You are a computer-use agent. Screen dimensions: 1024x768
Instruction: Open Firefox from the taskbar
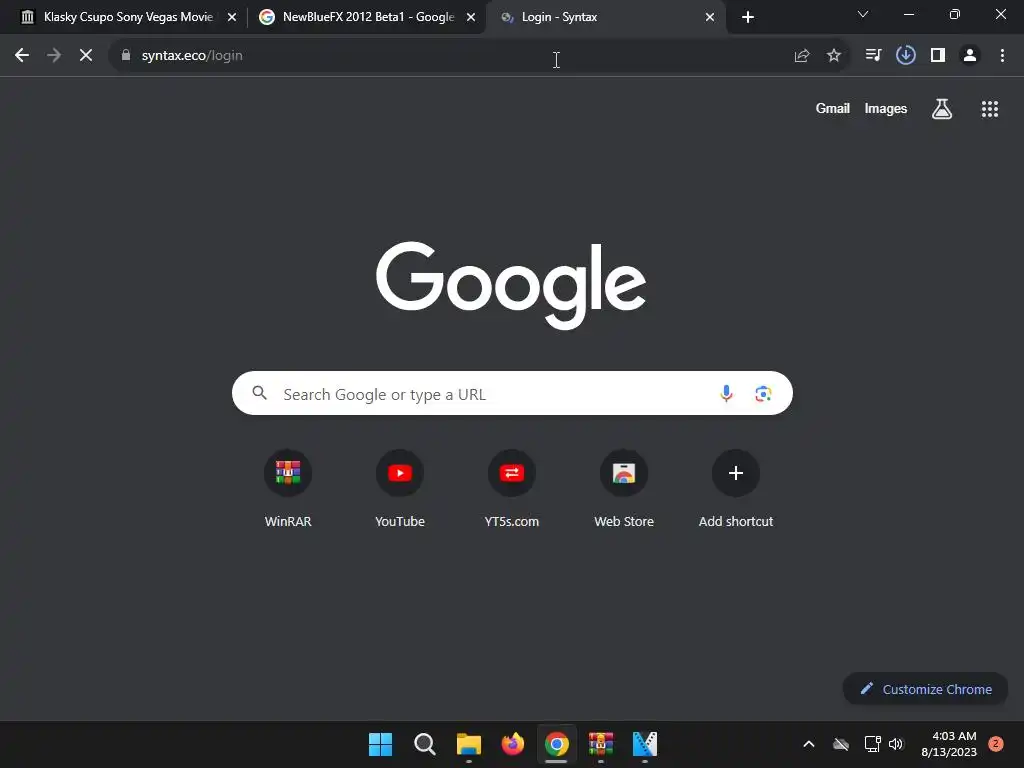[x=513, y=744]
